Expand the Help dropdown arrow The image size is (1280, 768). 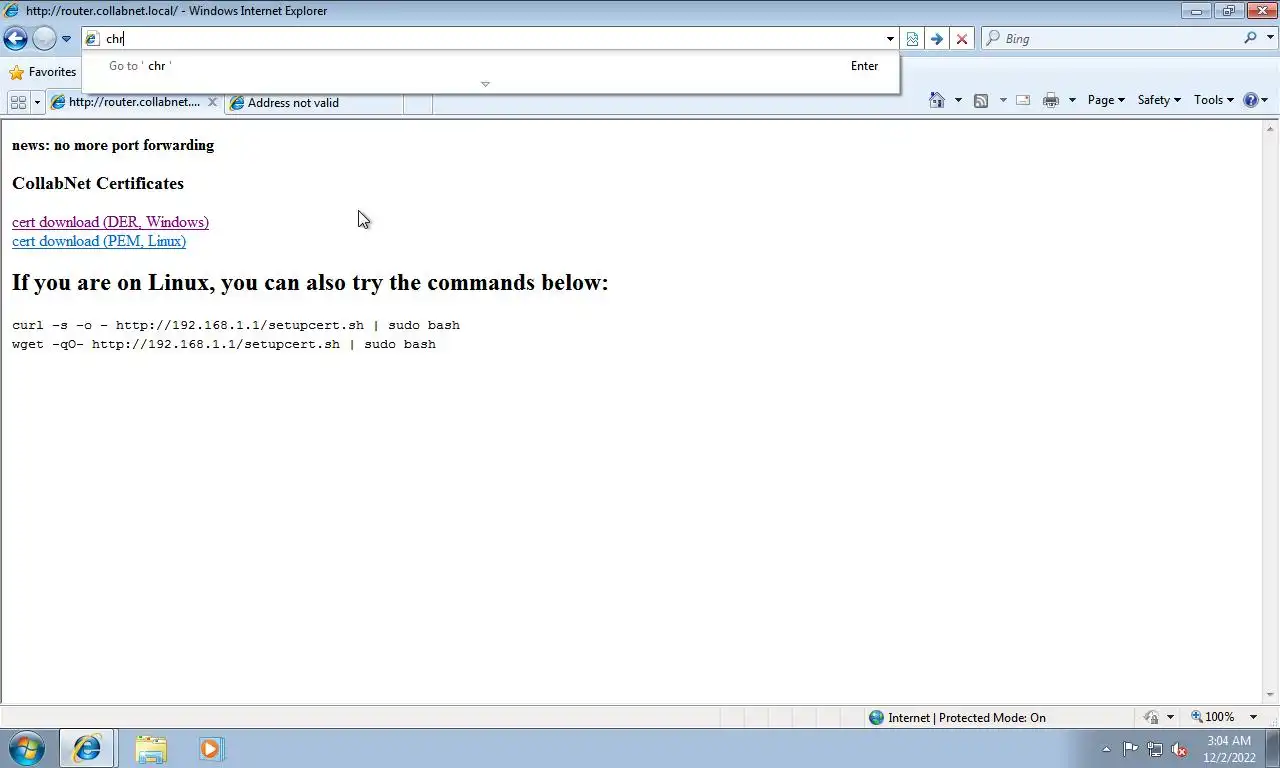1265,100
